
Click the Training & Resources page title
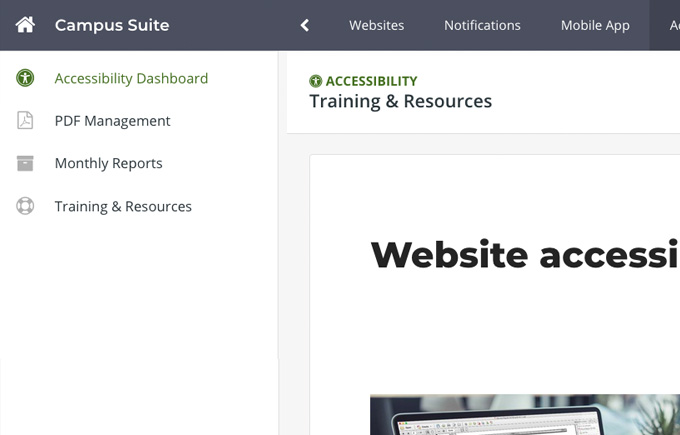(x=400, y=101)
